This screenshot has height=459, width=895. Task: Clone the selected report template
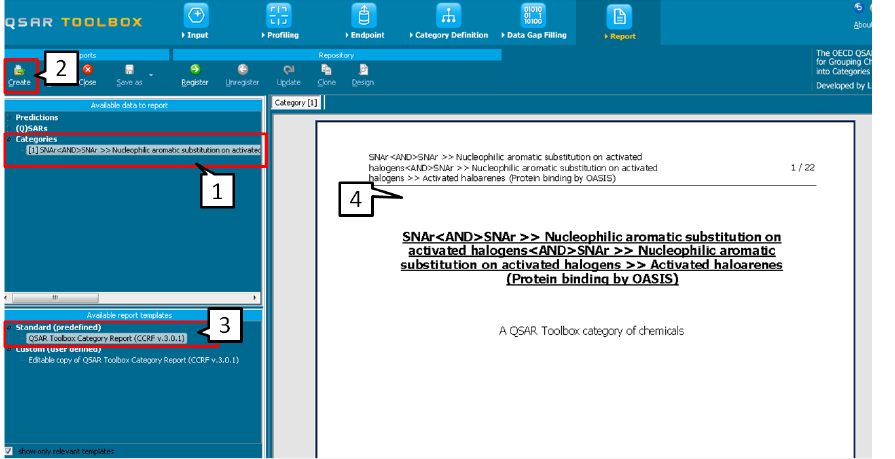(326, 75)
